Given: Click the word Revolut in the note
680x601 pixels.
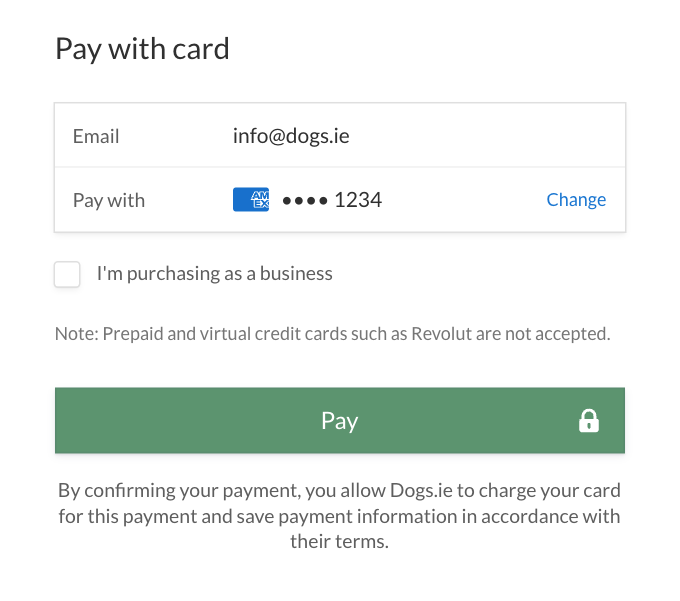Looking at the screenshot, I should click(x=441, y=333).
